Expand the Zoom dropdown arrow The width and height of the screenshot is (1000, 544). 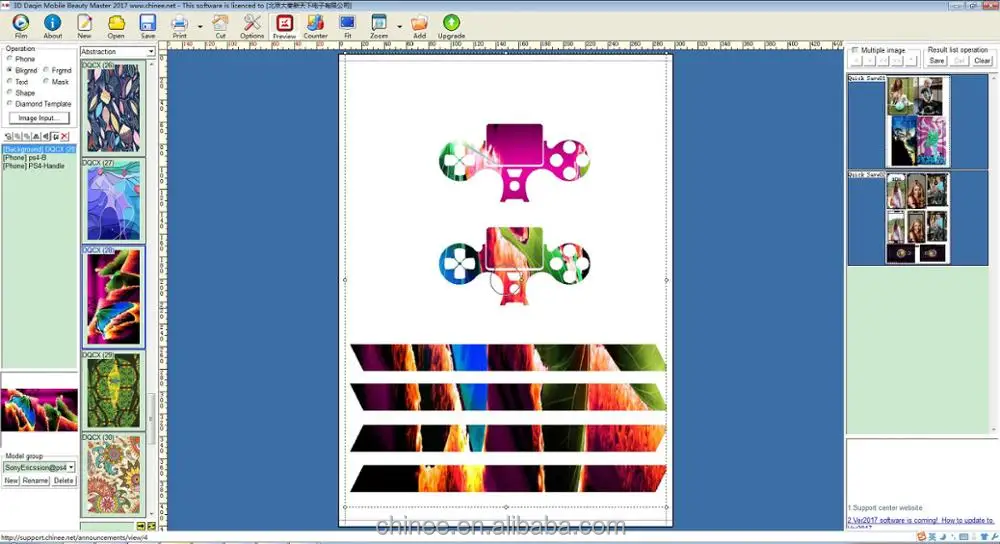click(399, 27)
